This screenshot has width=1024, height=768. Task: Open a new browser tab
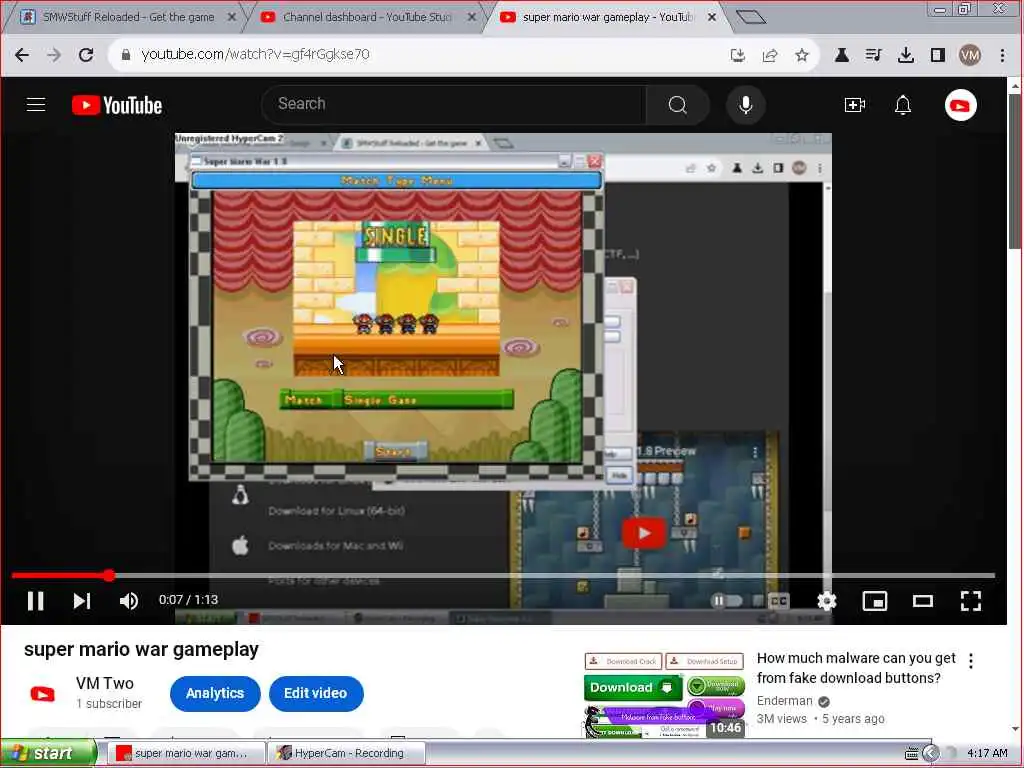pyautogui.click(x=750, y=17)
